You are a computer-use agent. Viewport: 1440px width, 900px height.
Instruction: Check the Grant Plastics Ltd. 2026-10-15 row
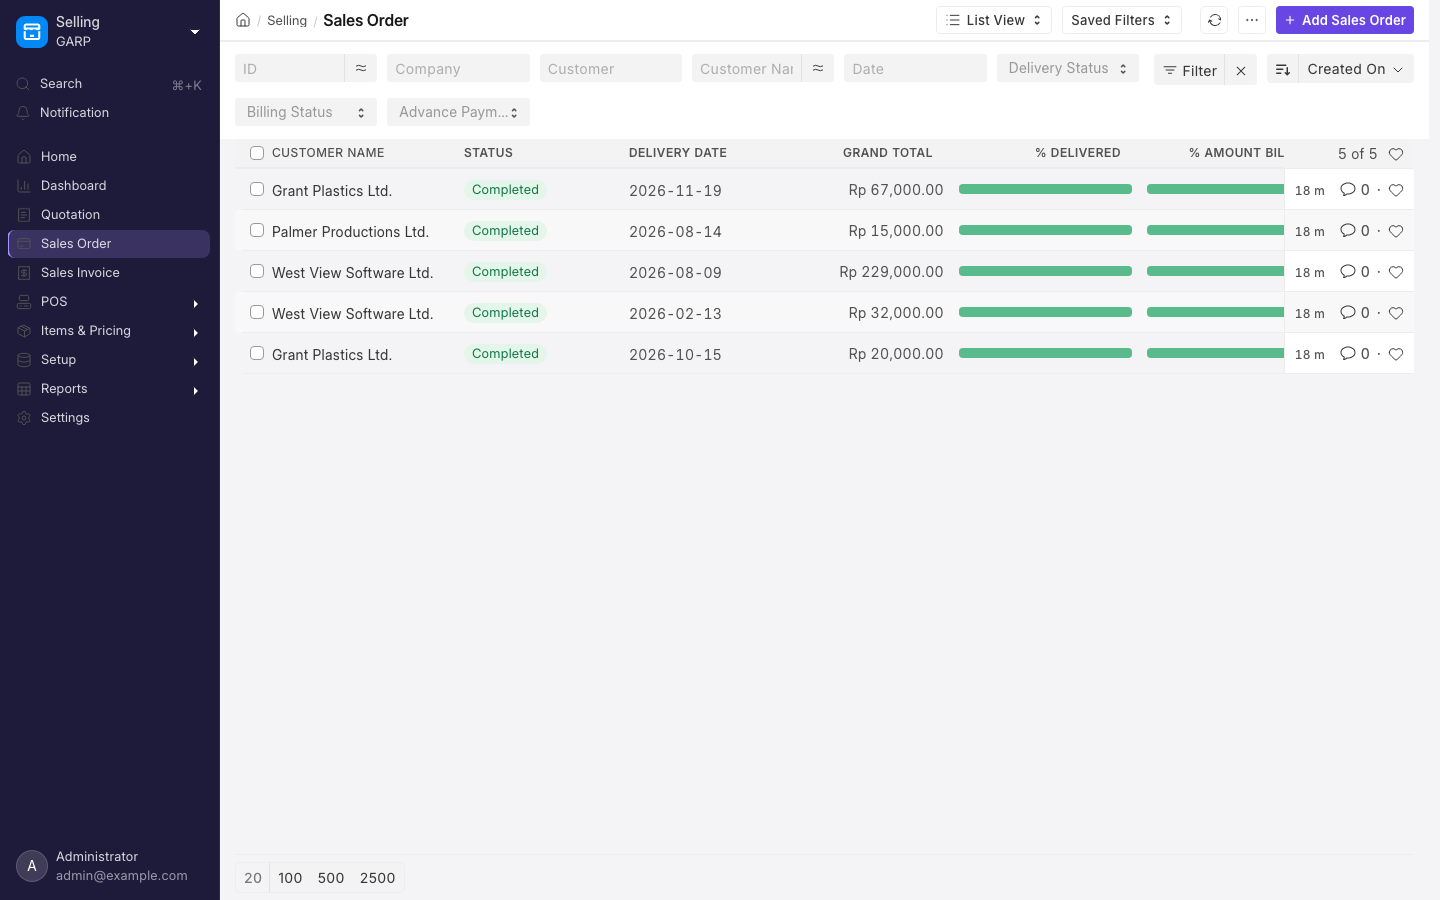257,353
